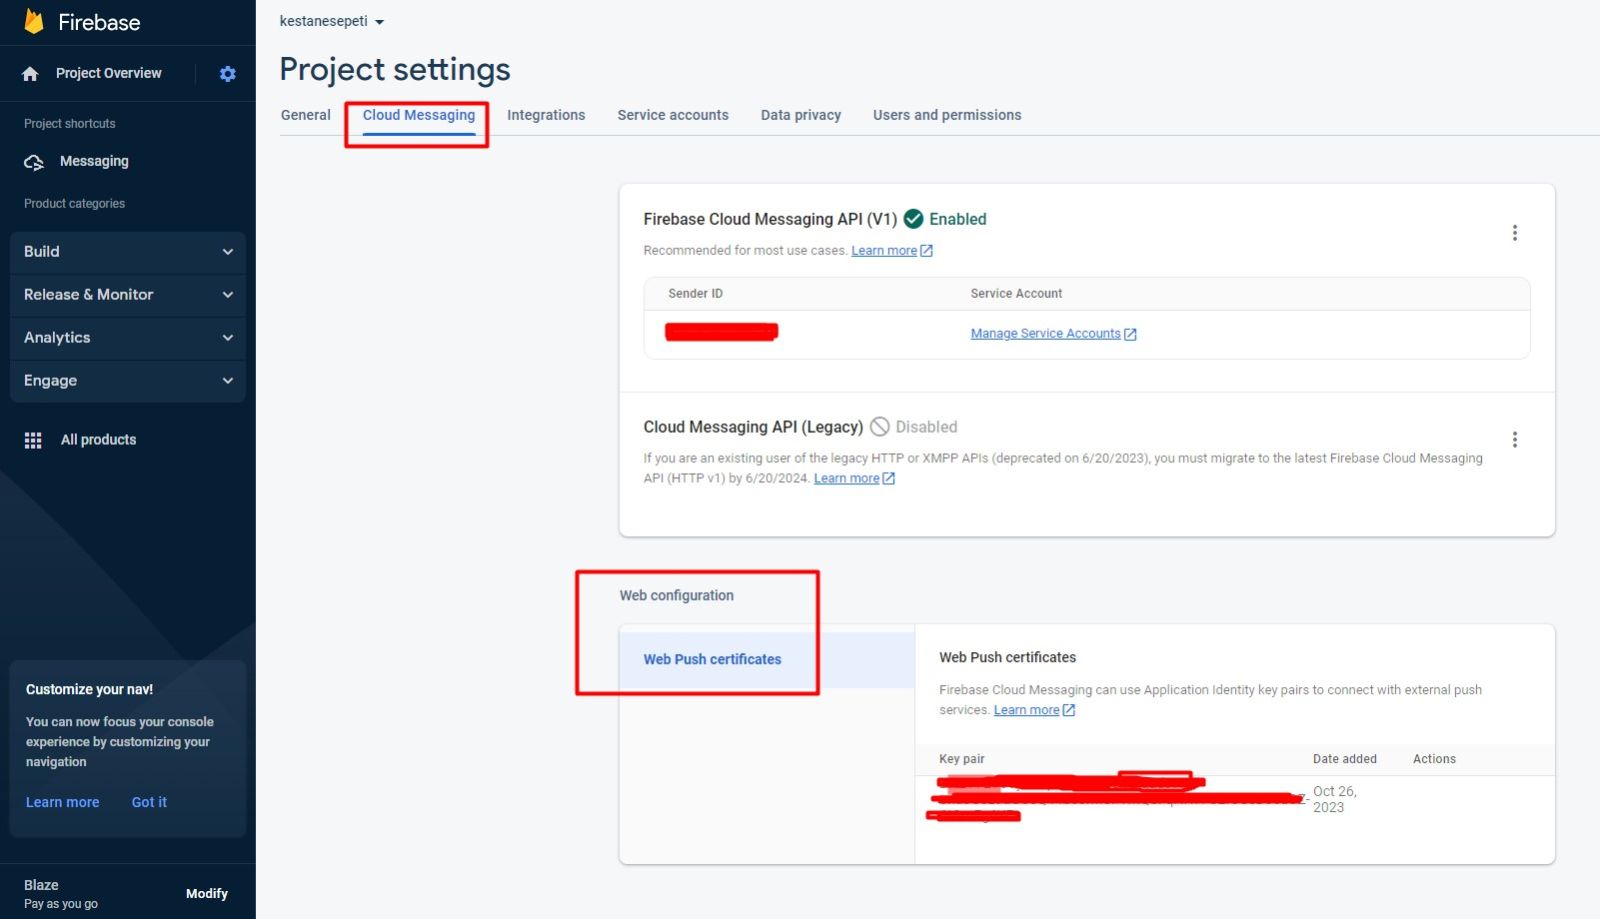Click the Manage Service Accounts link
The height and width of the screenshot is (919, 1600).
tap(1045, 334)
